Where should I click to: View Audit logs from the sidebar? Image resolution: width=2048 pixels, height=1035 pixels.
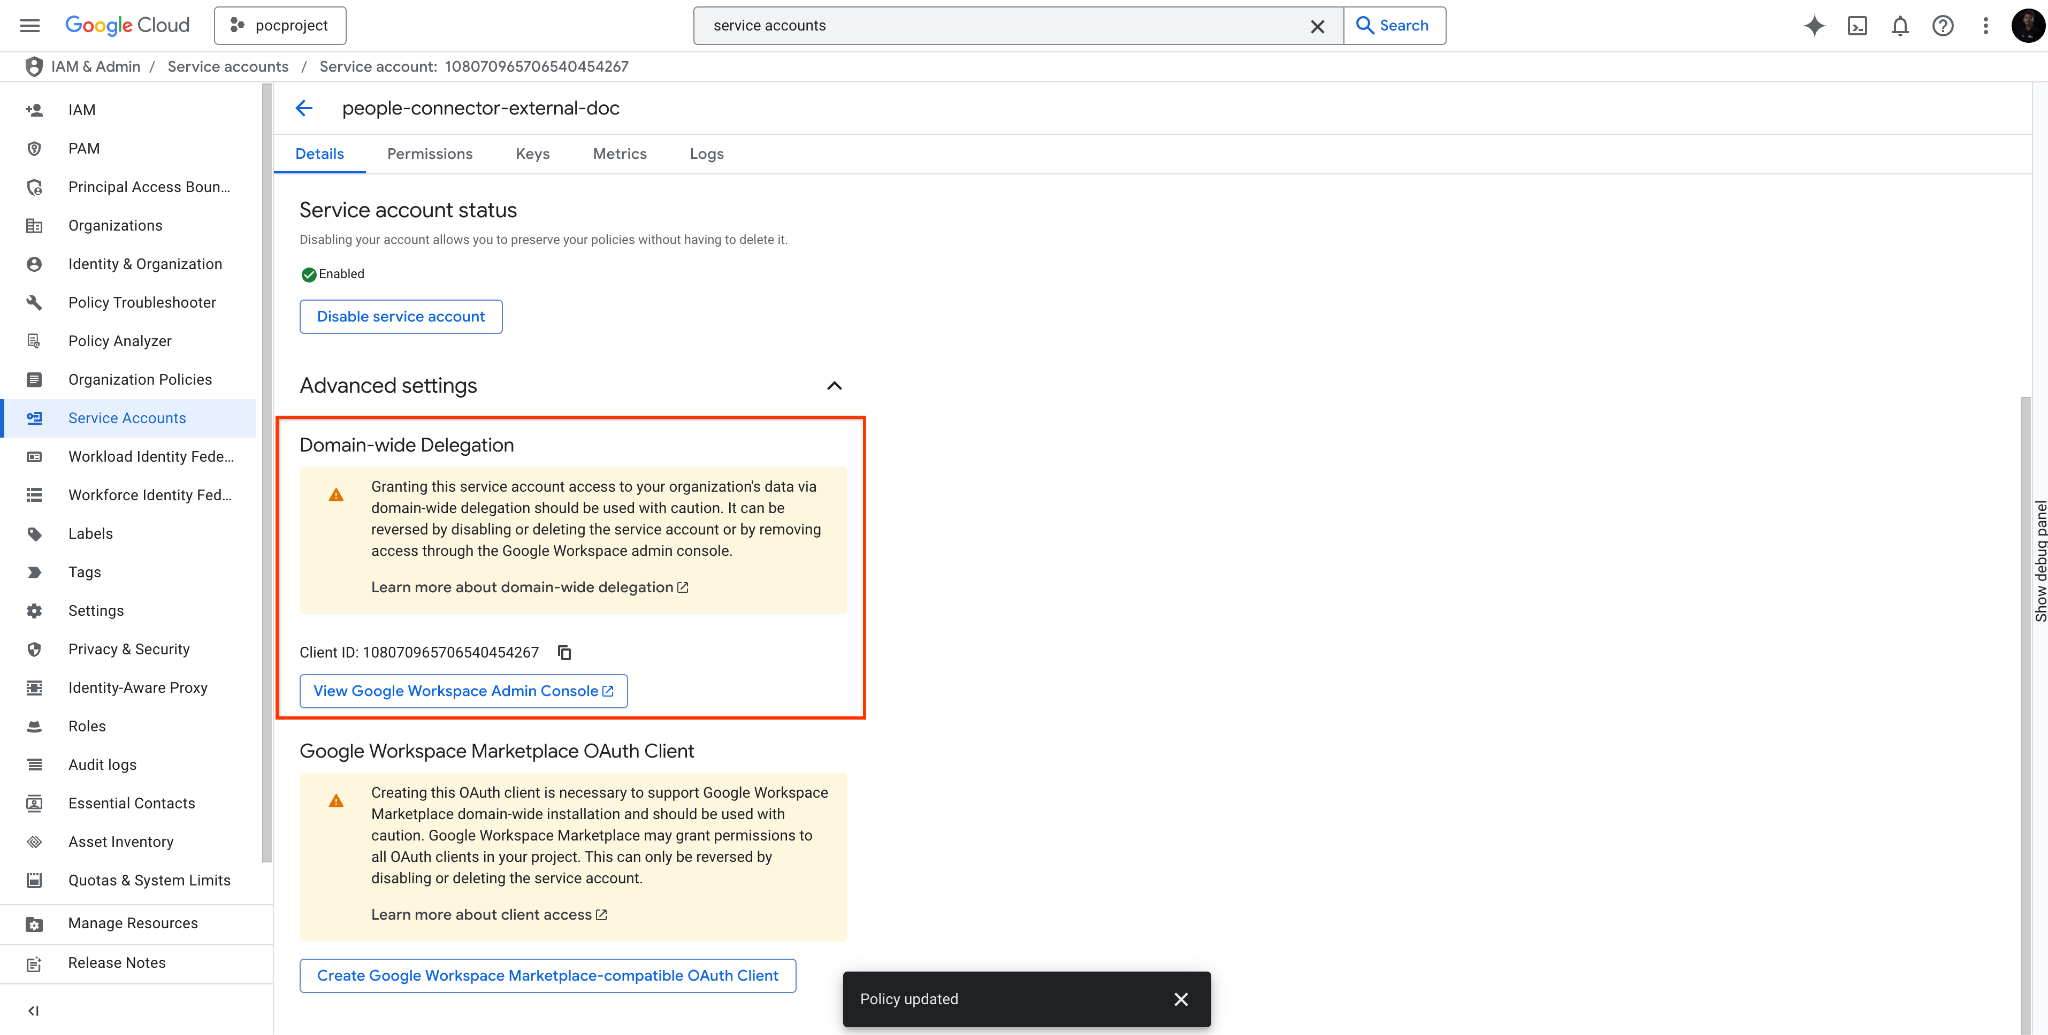click(x=101, y=764)
